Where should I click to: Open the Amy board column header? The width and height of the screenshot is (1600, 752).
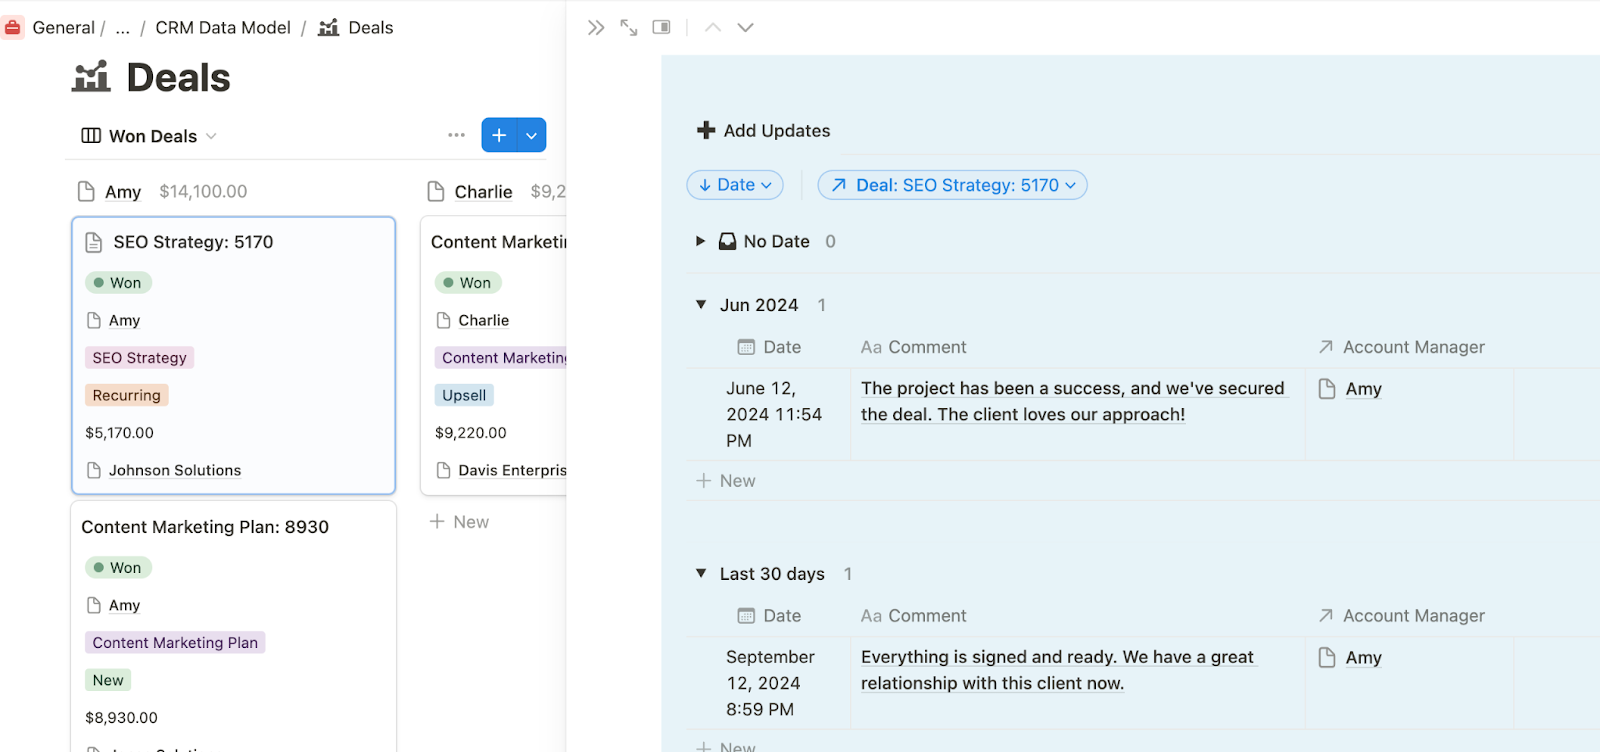tap(123, 192)
